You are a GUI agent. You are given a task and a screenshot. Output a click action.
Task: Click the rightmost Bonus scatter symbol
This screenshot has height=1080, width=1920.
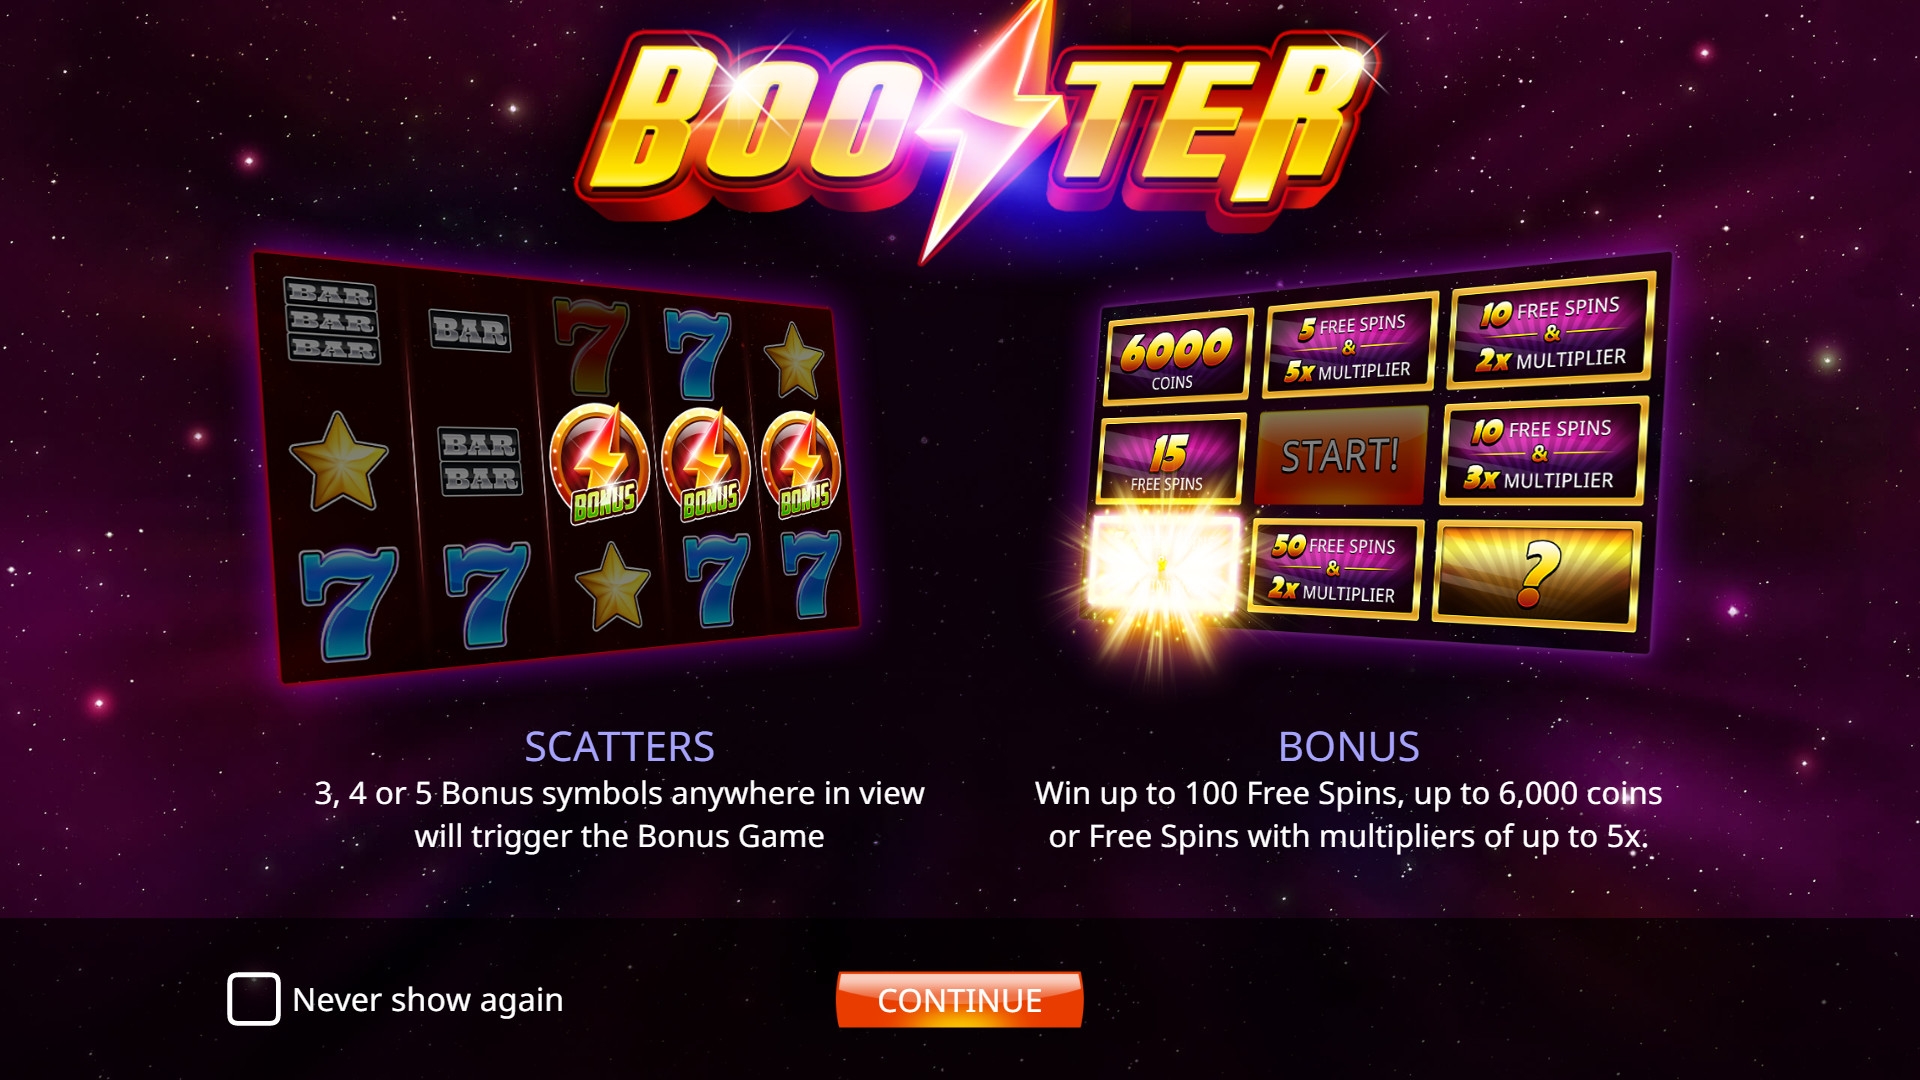[801, 465]
